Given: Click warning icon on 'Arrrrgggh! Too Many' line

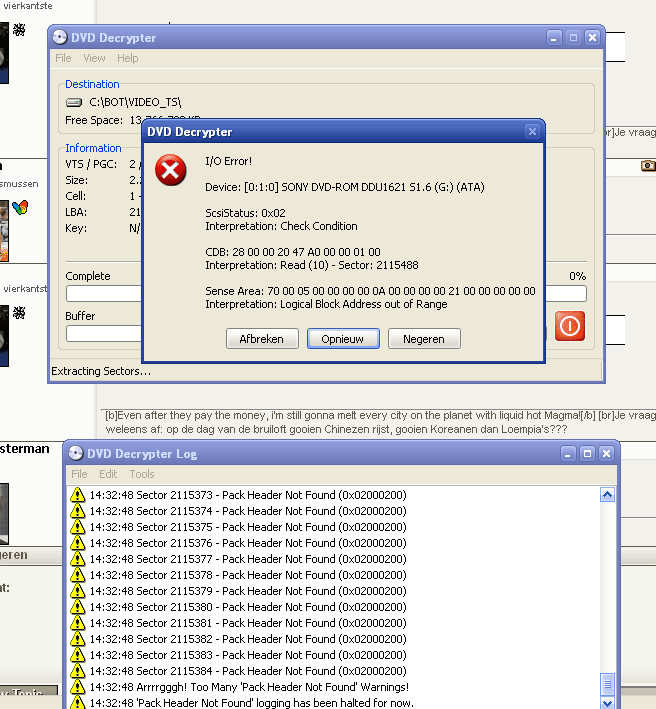Looking at the screenshot, I should pos(78,687).
